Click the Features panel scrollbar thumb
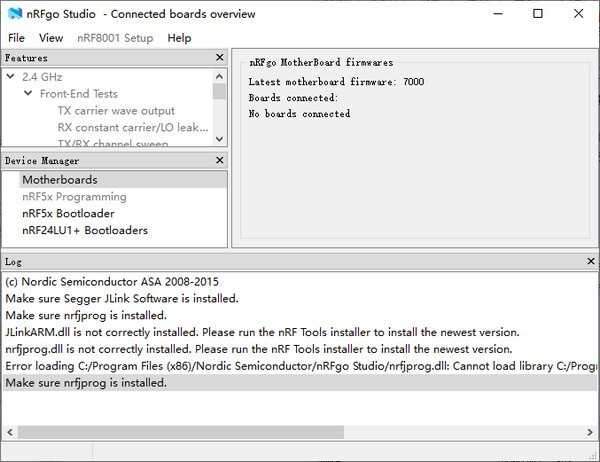 click(x=219, y=91)
